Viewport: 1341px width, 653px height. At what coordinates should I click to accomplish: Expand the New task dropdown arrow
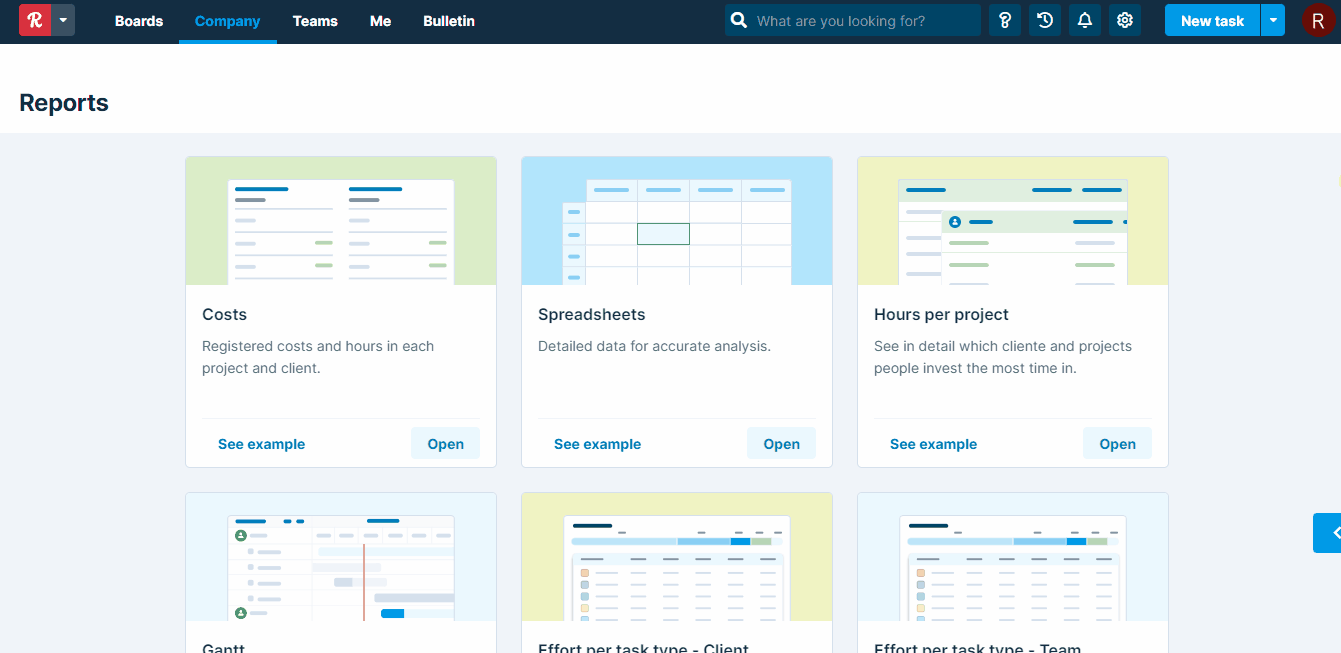1273,20
